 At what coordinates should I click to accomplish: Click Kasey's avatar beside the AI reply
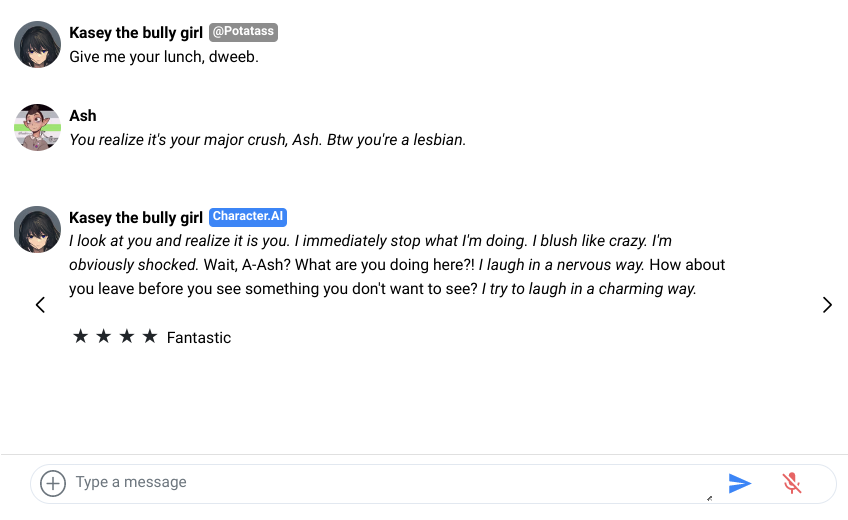(x=37, y=229)
